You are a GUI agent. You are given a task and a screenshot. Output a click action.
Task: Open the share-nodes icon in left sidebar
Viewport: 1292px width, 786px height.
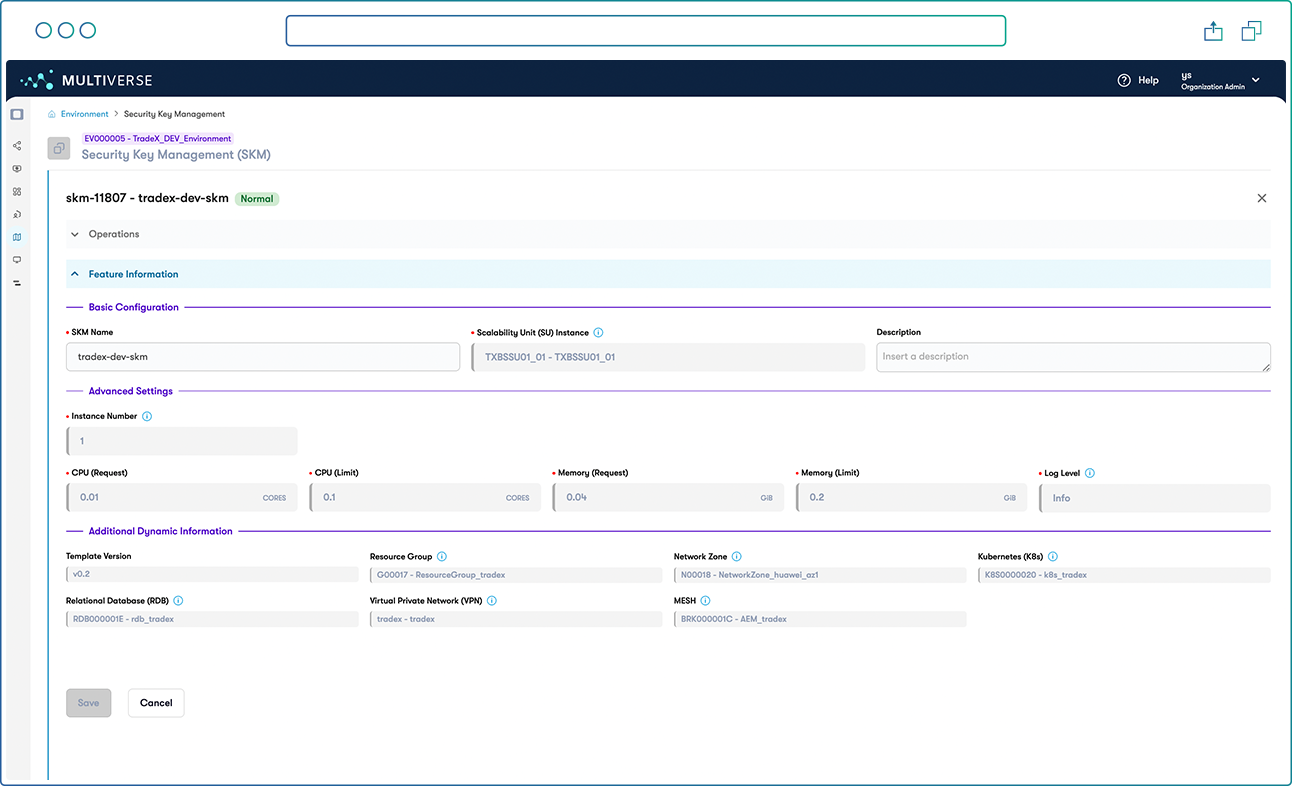(x=17, y=146)
